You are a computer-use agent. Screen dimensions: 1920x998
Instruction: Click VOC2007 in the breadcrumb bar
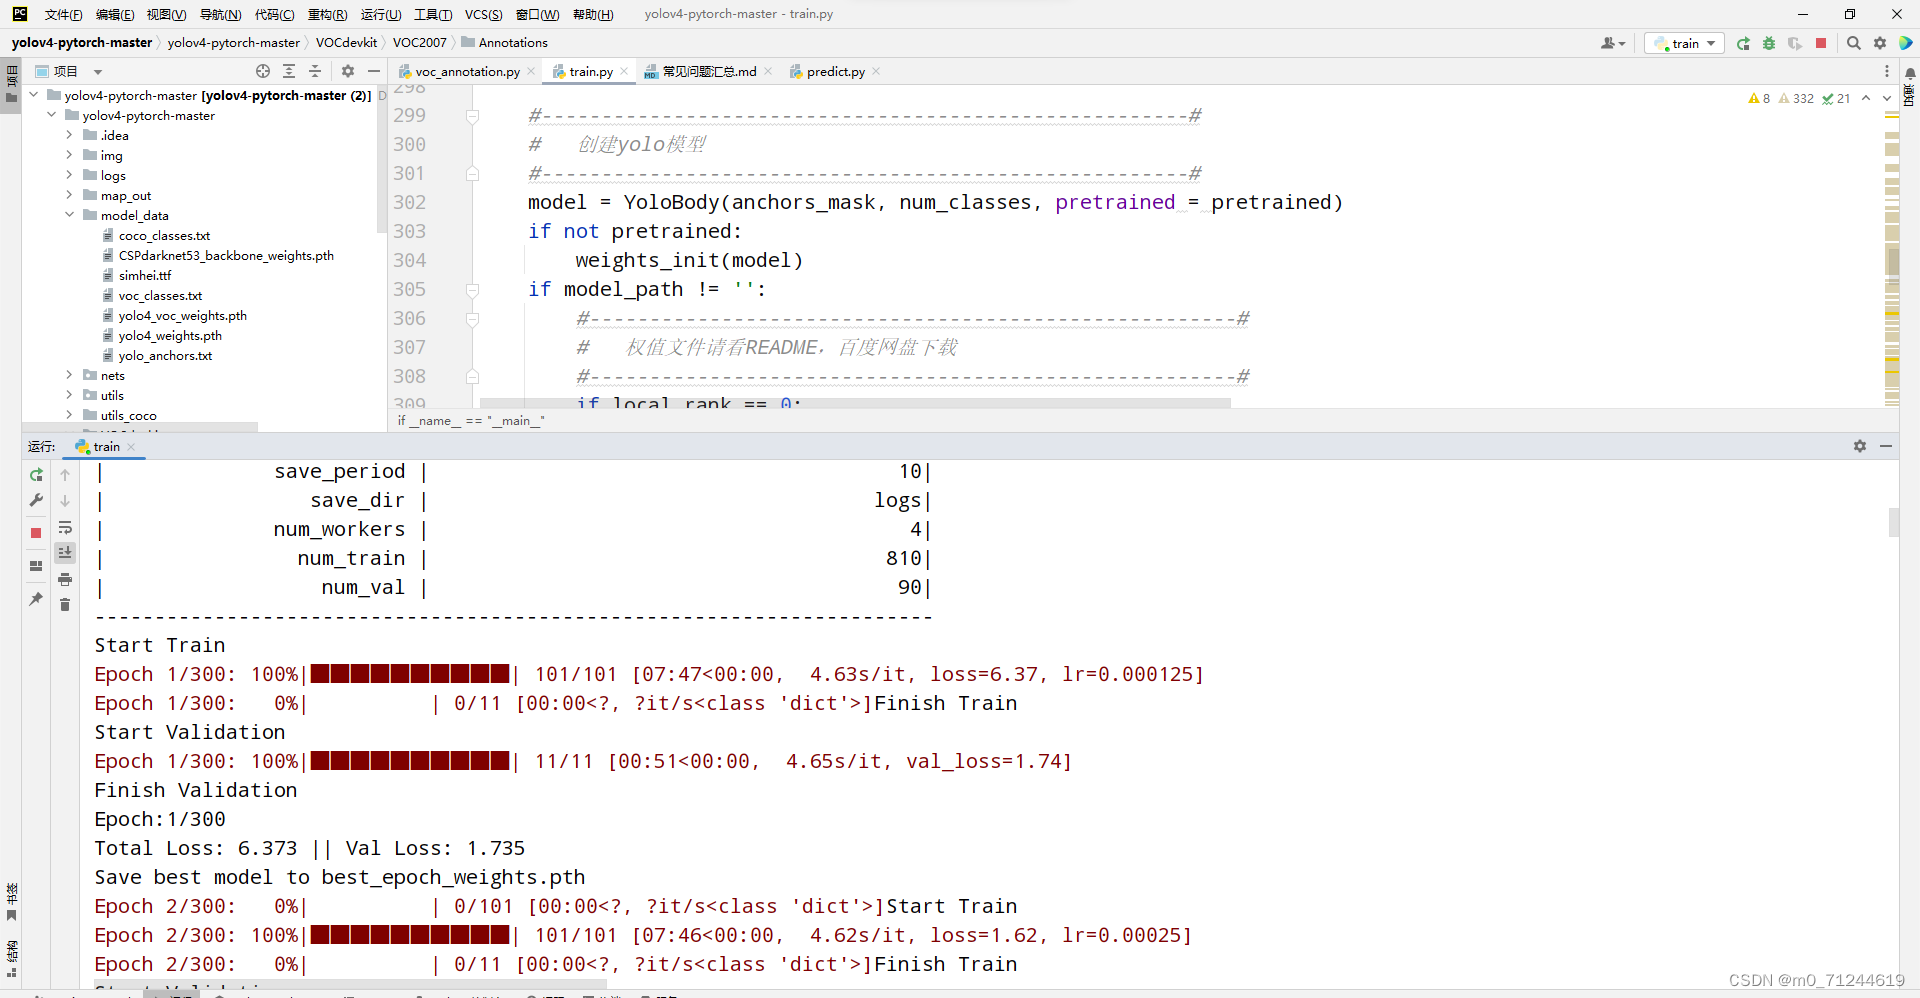pos(419,42)
